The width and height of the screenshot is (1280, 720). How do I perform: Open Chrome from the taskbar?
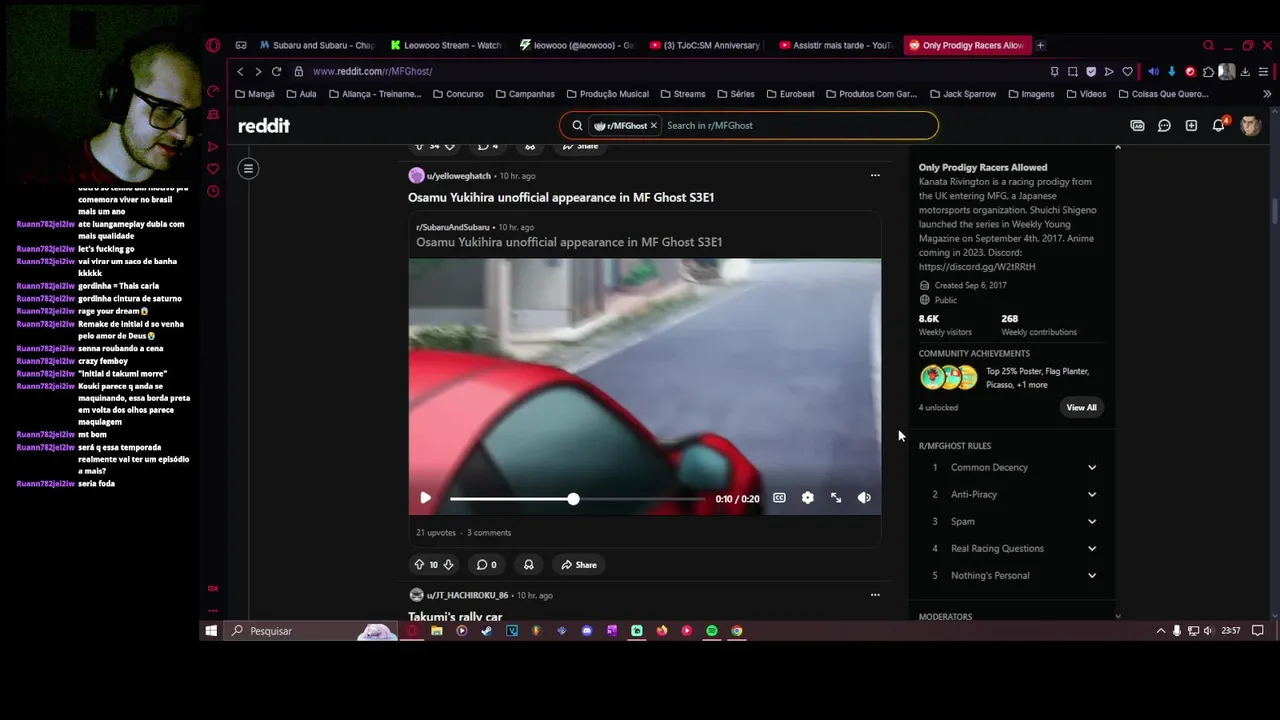737,631
